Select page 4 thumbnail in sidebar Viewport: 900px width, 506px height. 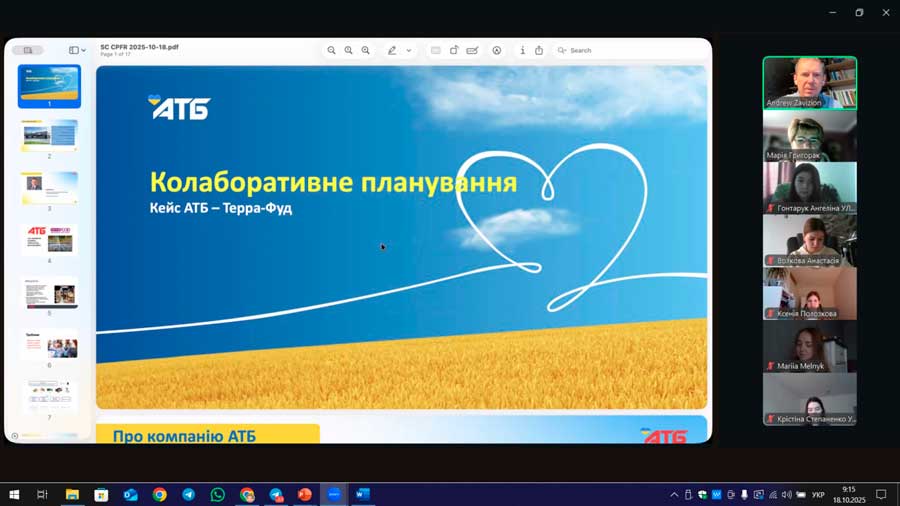click(49, 239)
